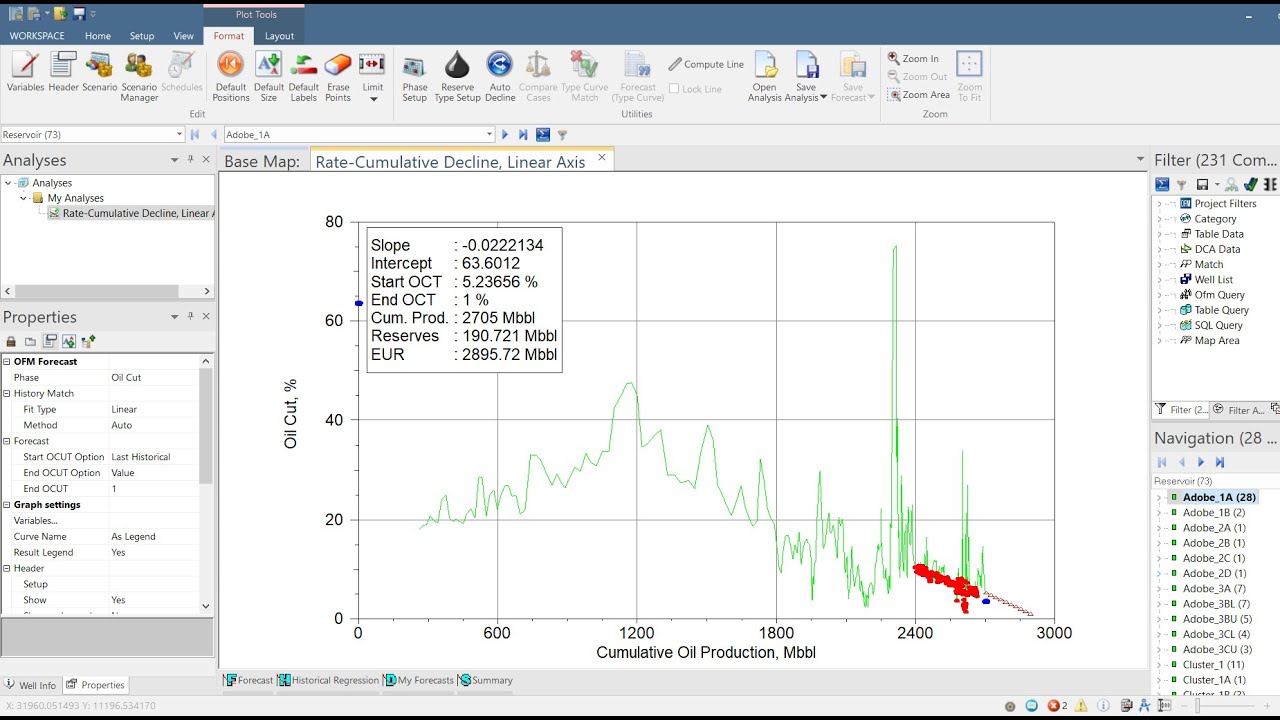
Task: Open the View ribbon tab
Action: pyautogui.click(x=184, y=36)
